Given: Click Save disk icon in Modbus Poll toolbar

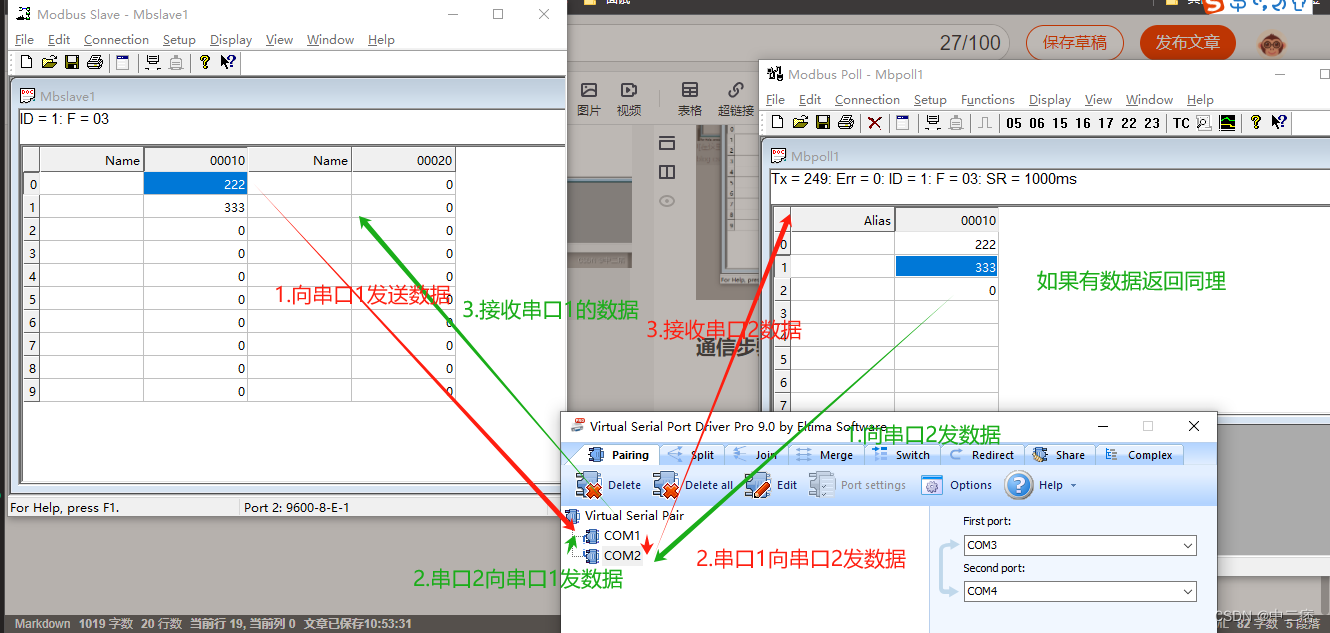Looking at the screenshot, I should coord(823,122).
